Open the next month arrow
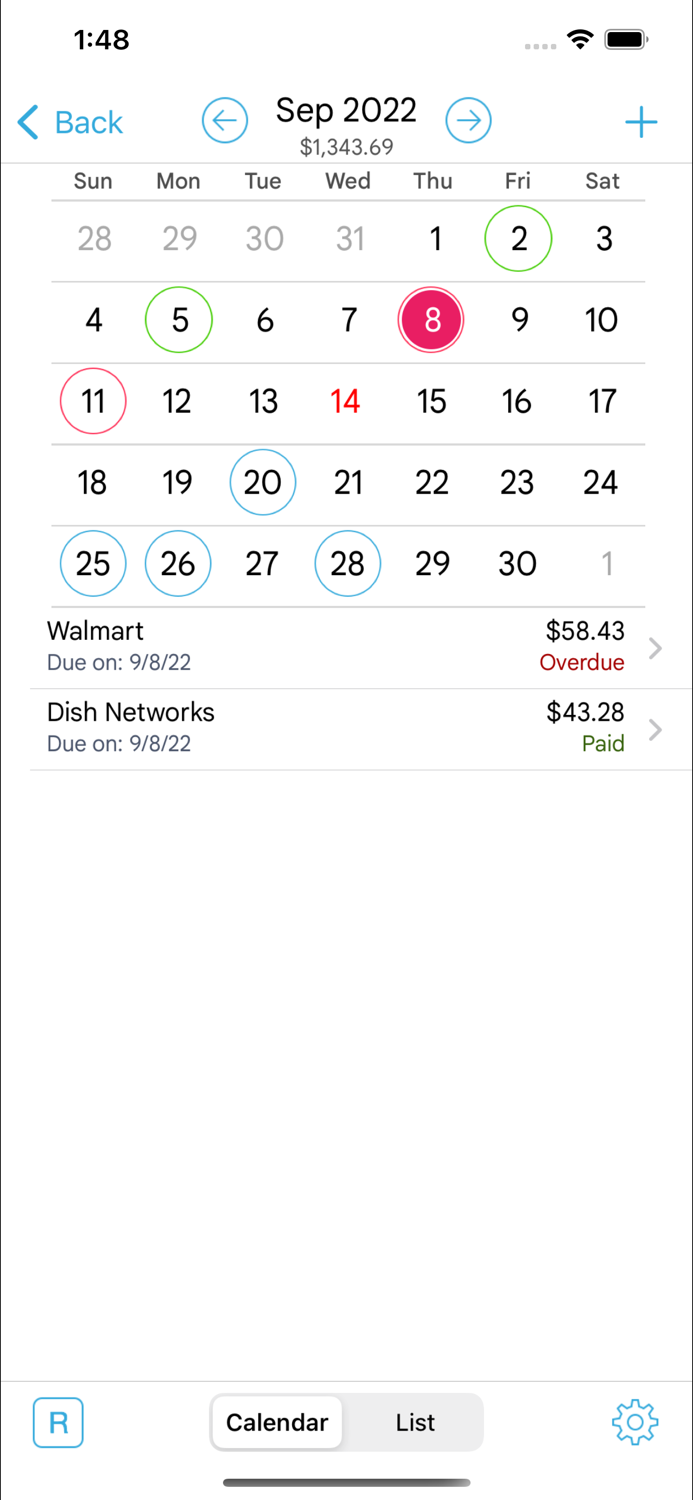The height and width of the screenshot is (1500, 693). 468,120
